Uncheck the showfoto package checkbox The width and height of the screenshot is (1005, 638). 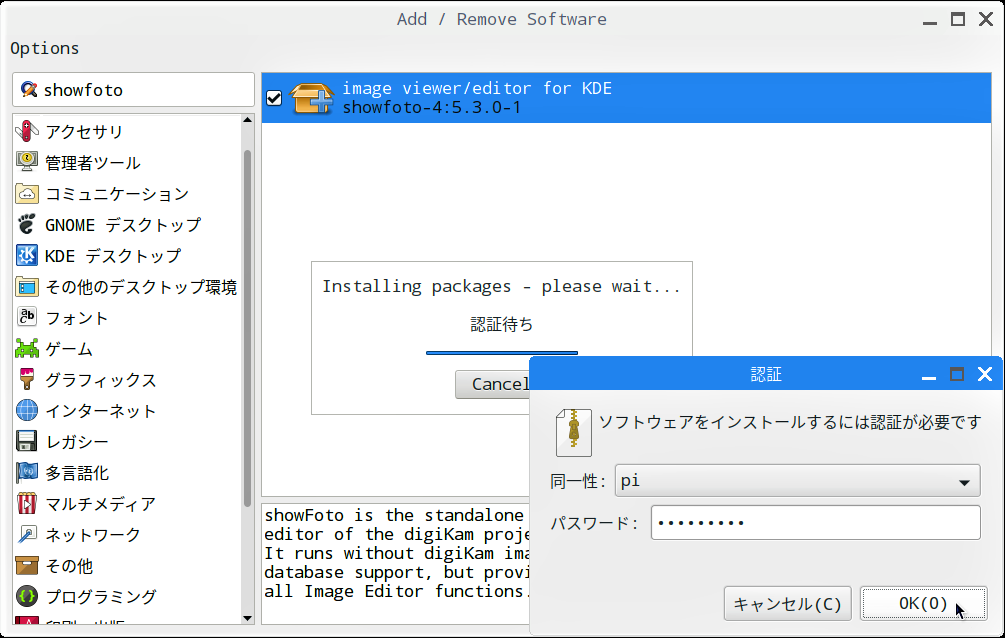click(274, 98)
